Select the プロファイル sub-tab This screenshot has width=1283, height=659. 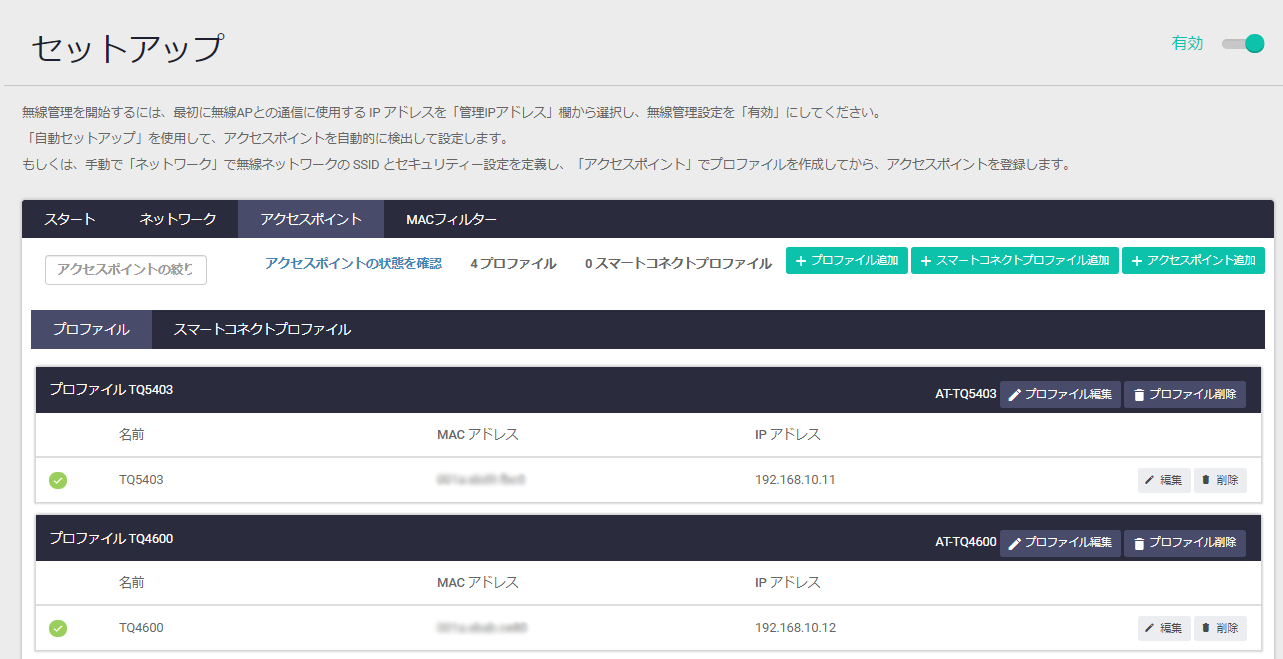91,329
